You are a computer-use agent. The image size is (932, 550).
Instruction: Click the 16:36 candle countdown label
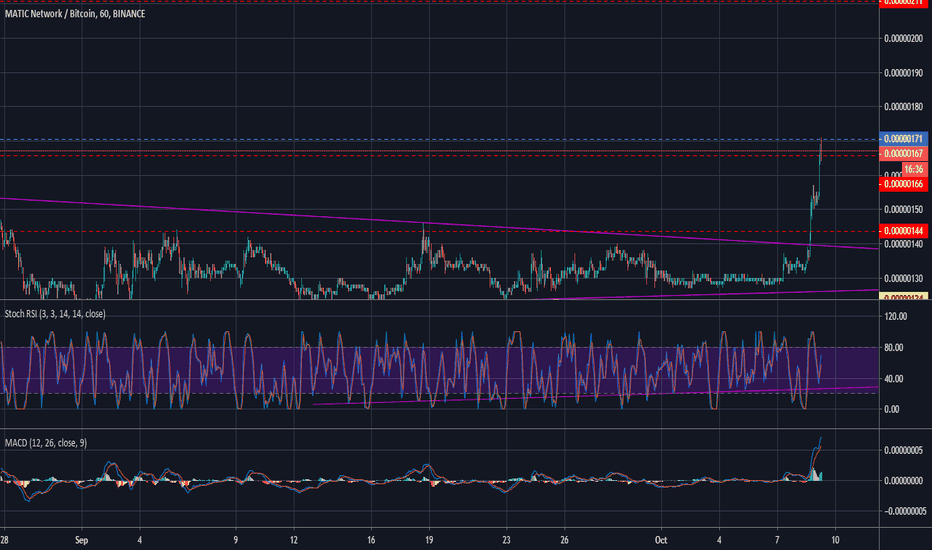pos(914,169)
